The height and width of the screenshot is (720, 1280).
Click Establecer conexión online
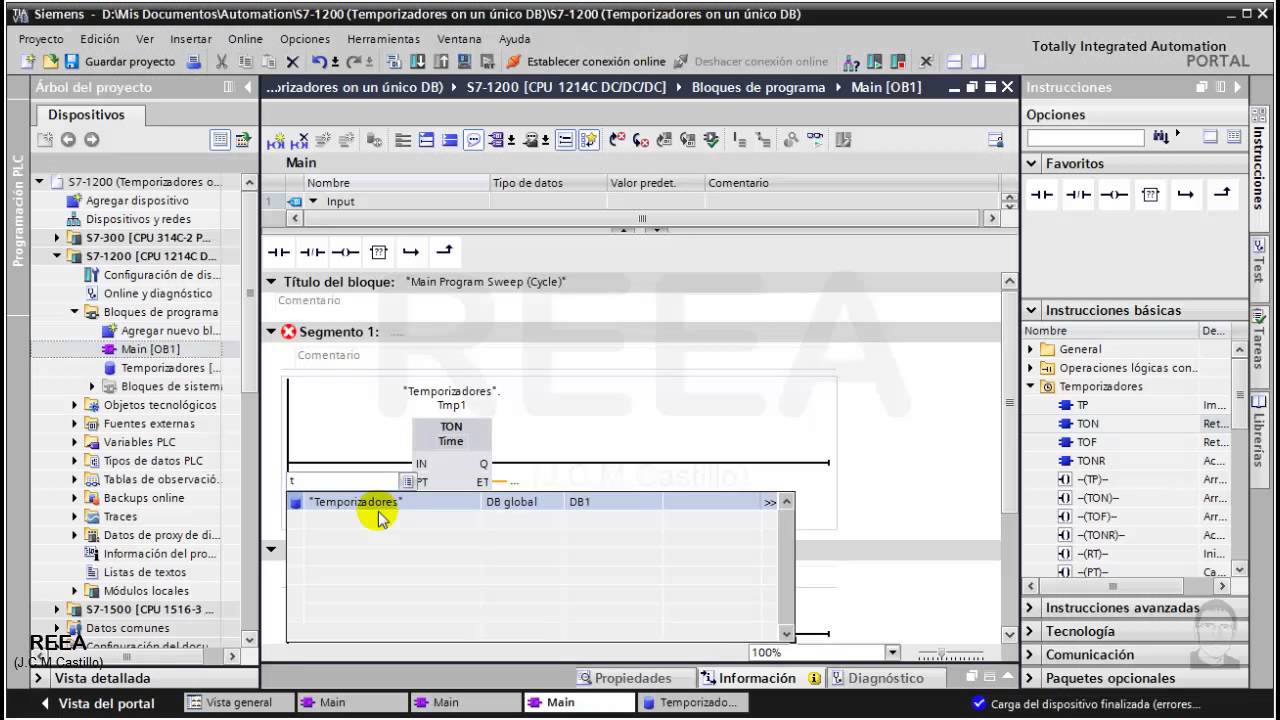[x=586, y=62]
